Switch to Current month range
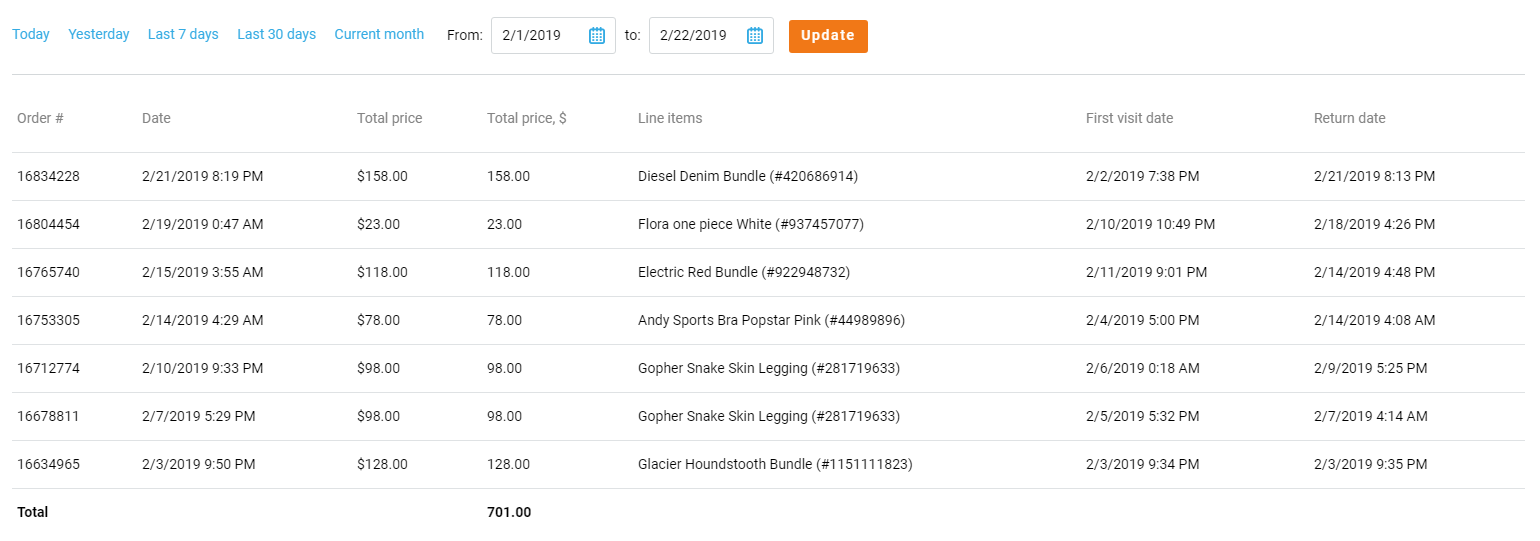The image size is (1540, 541). coord(379,35)
